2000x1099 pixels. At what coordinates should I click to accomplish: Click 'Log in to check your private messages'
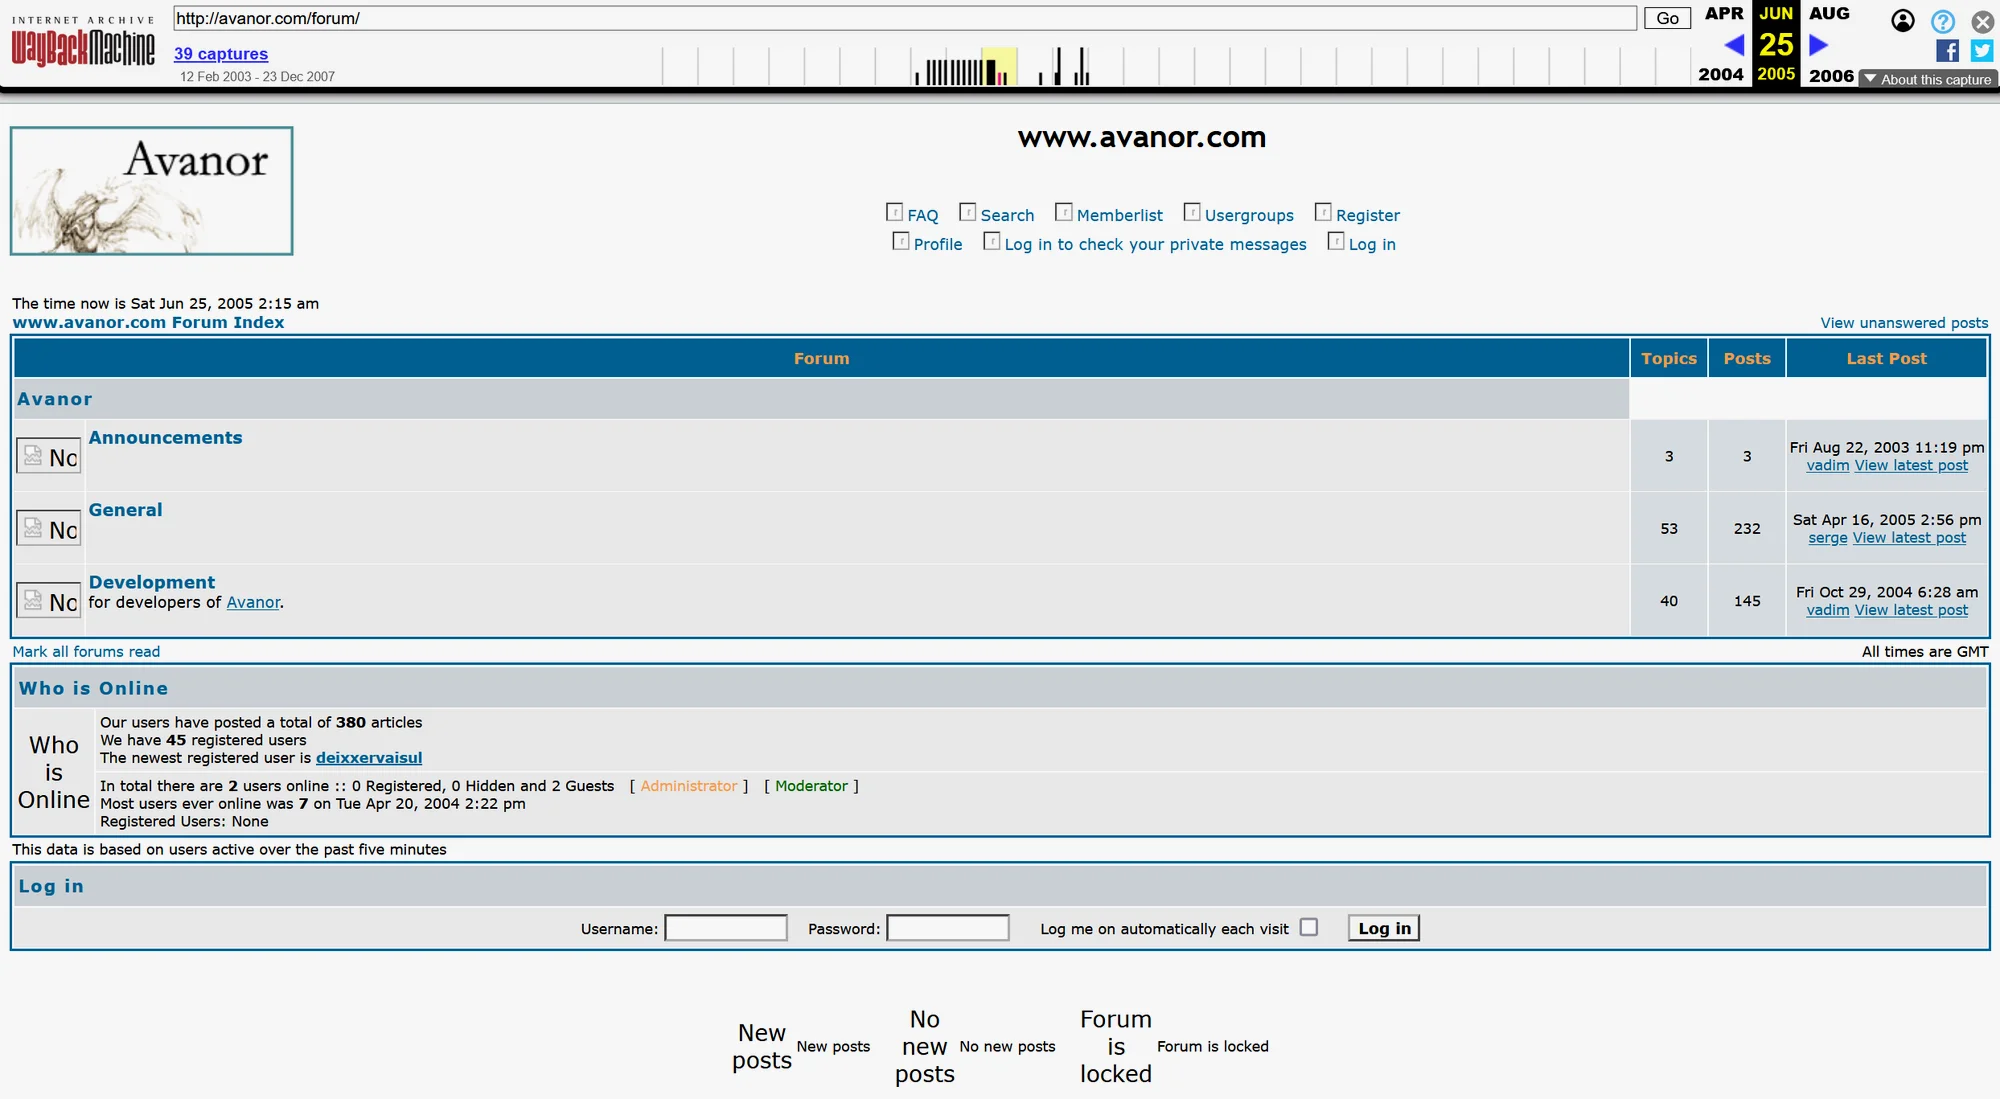[1155, 244]
